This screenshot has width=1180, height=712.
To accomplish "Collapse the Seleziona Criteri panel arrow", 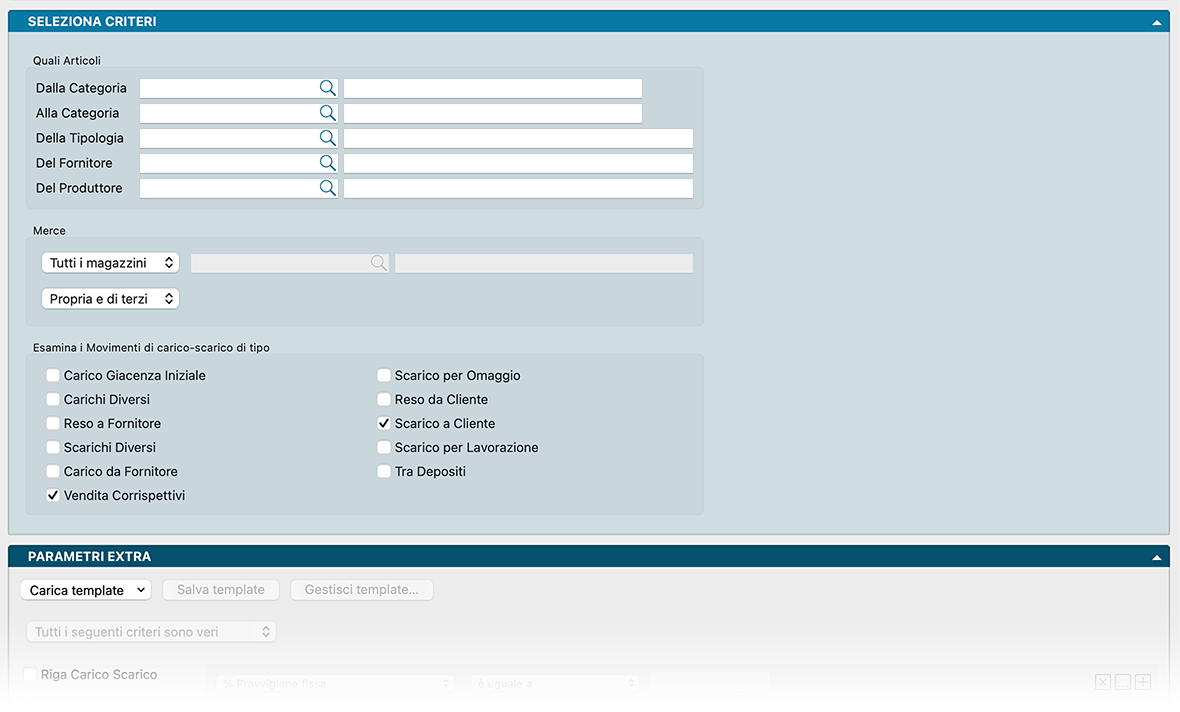I will click(x=1157, y=22).
